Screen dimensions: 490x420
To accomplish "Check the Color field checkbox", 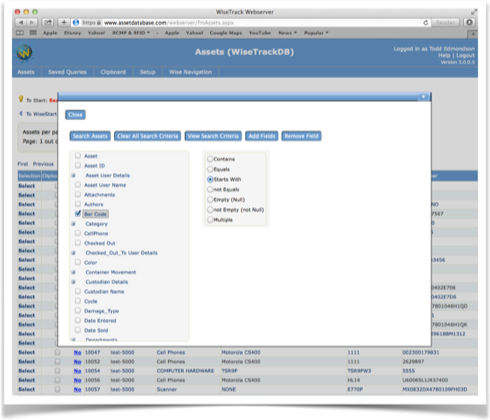I will (78, 262).
